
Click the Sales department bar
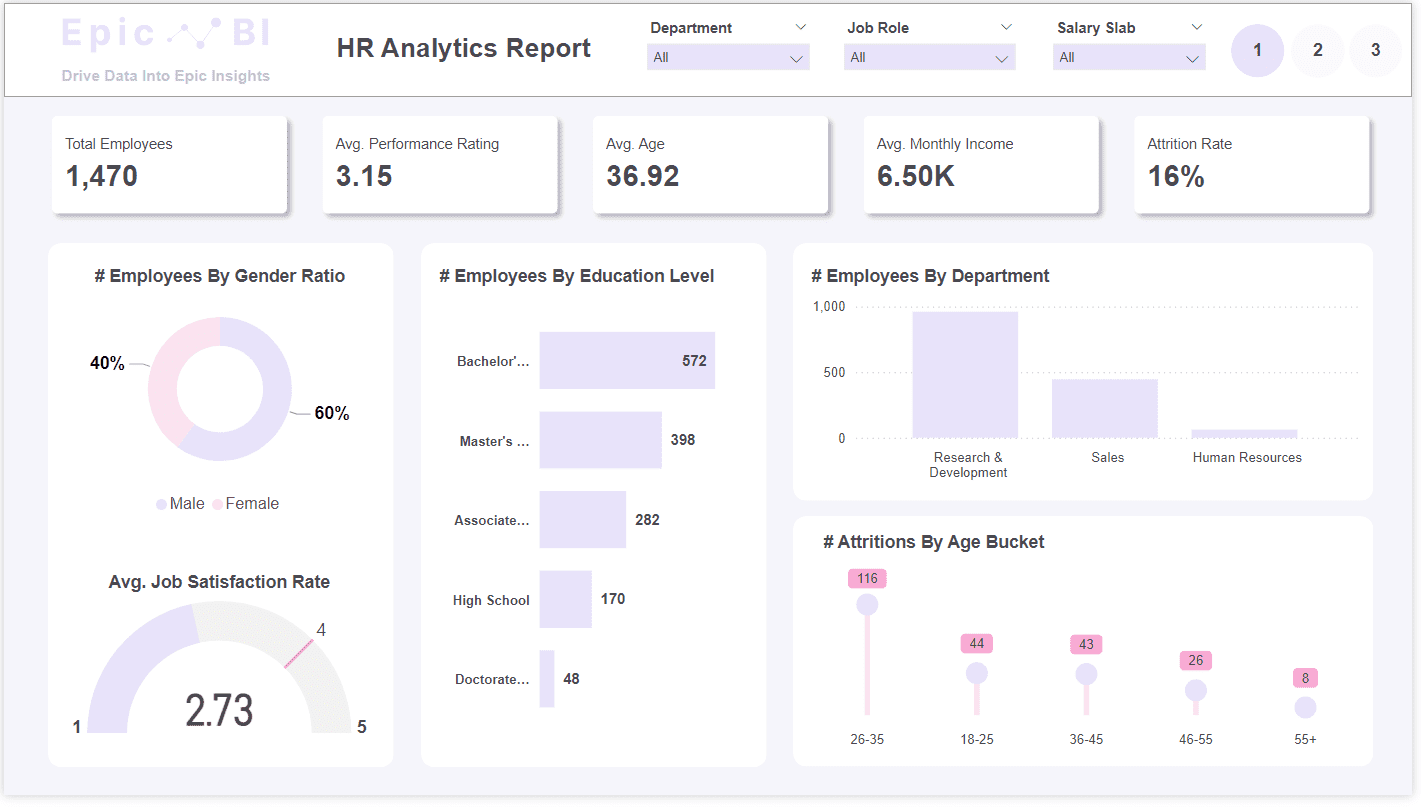(1104, 408)
